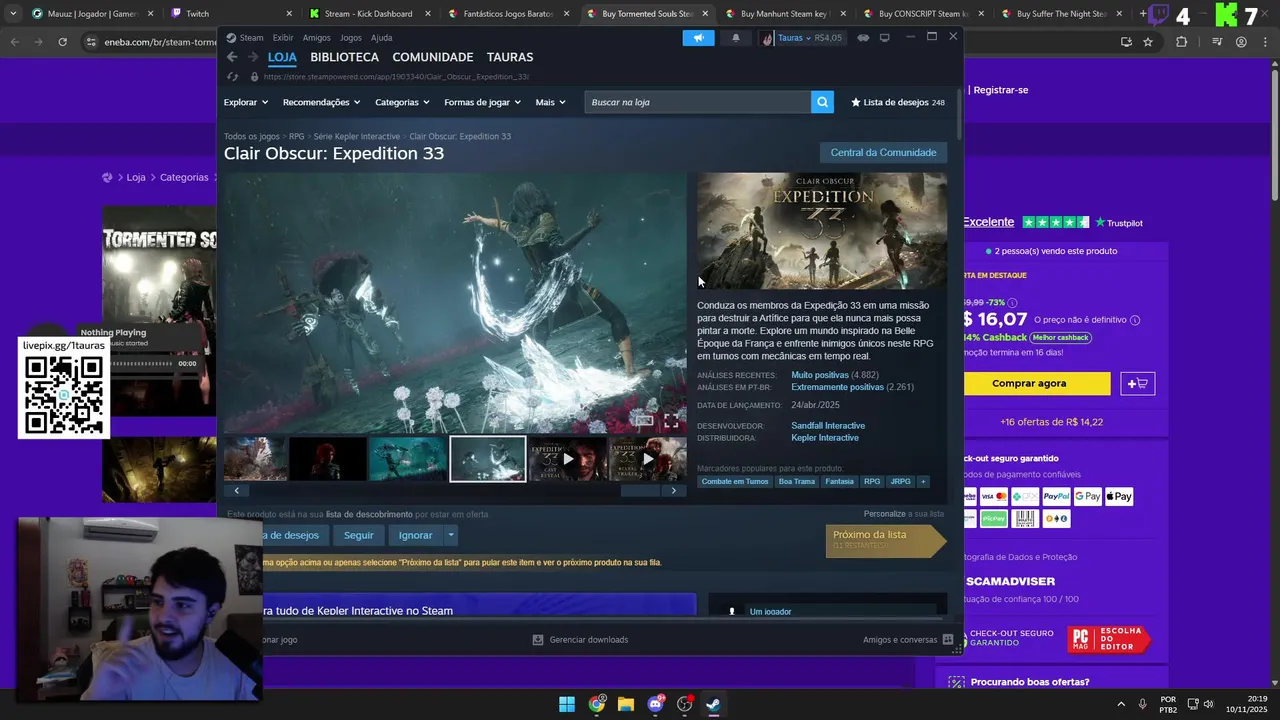Click Muito positivas recent reviews link
Viewport: 1280px width, 720px height.
[x=820, y=375]
